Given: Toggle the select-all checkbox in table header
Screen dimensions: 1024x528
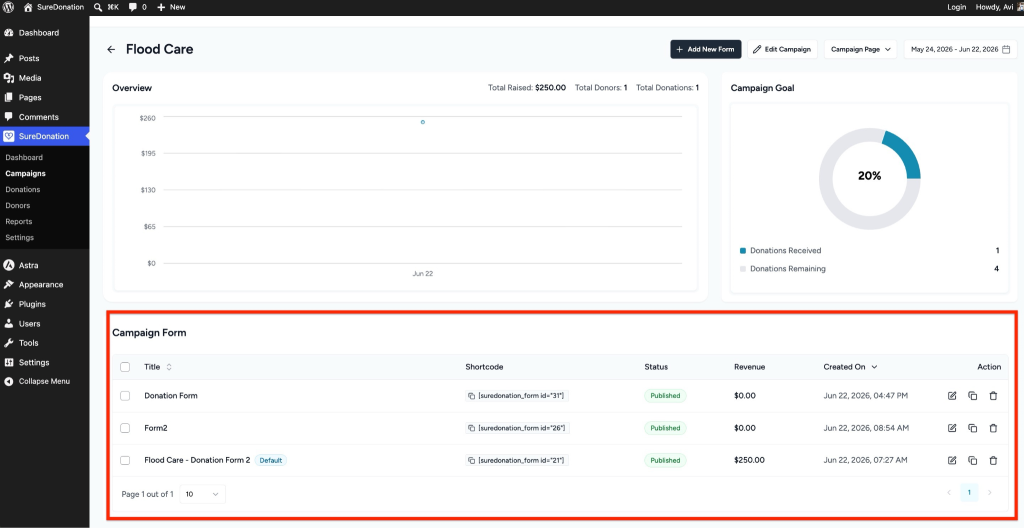Looking at the screenshot, I should tap(125, 367).
